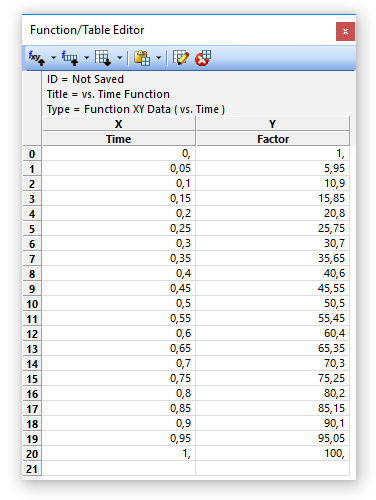Click the delete table red X icon
The width and height of the screenshot is (376, 500).
pos(203,58)
